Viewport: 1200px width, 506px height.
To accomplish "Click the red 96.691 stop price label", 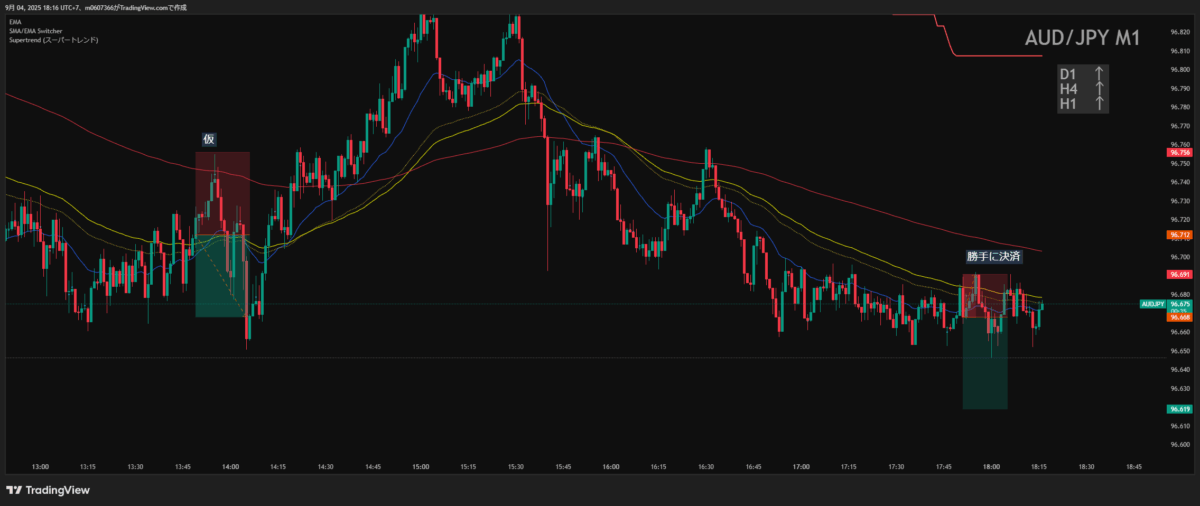I will click(x=1179, y=274).
